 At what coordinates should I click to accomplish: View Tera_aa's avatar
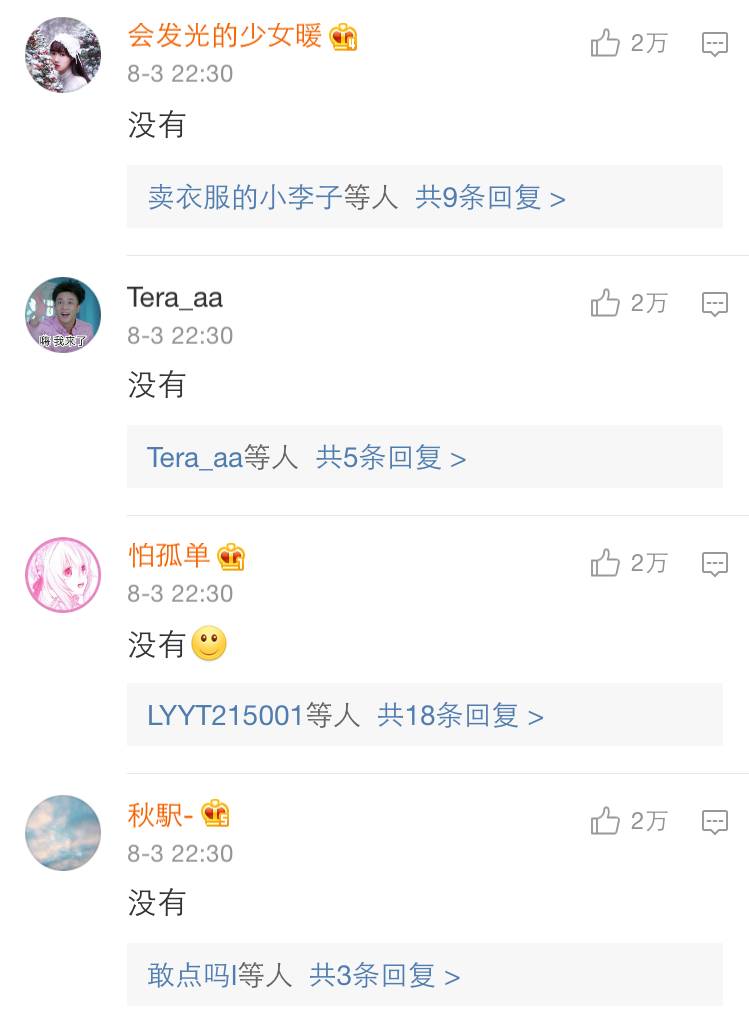[x=63, y=315]
